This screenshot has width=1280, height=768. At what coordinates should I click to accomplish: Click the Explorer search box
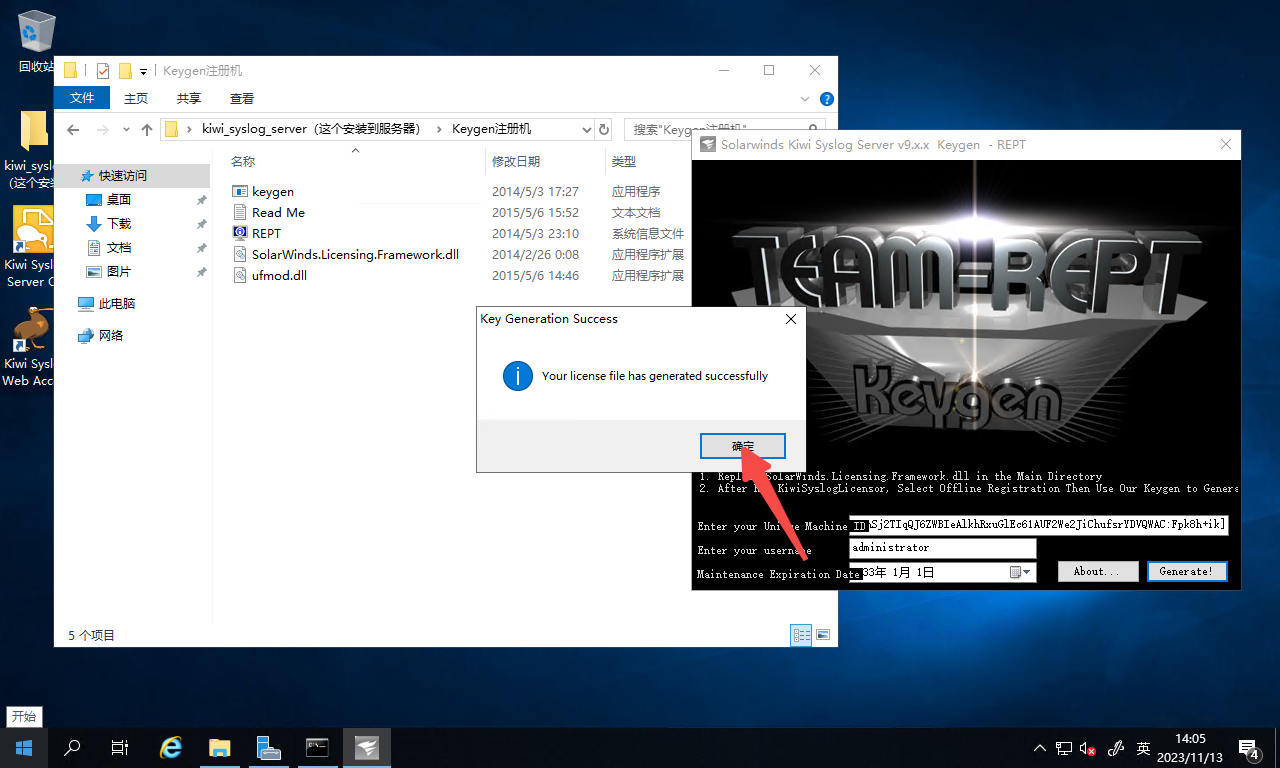point(725,129)
